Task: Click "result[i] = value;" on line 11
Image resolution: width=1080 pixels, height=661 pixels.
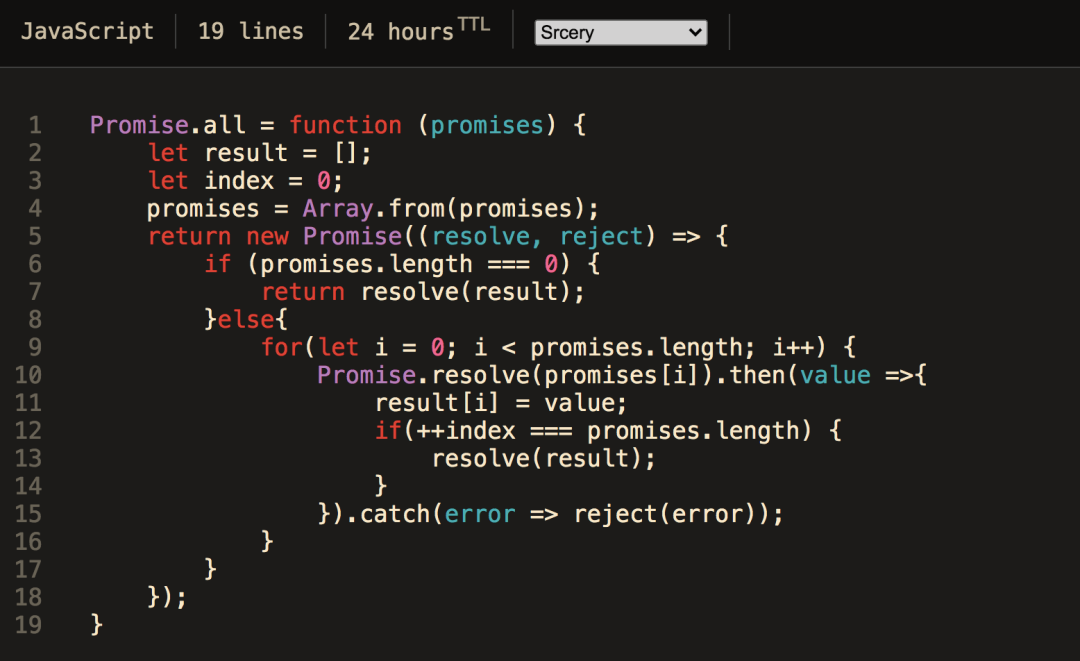Action: pos(501,403)
